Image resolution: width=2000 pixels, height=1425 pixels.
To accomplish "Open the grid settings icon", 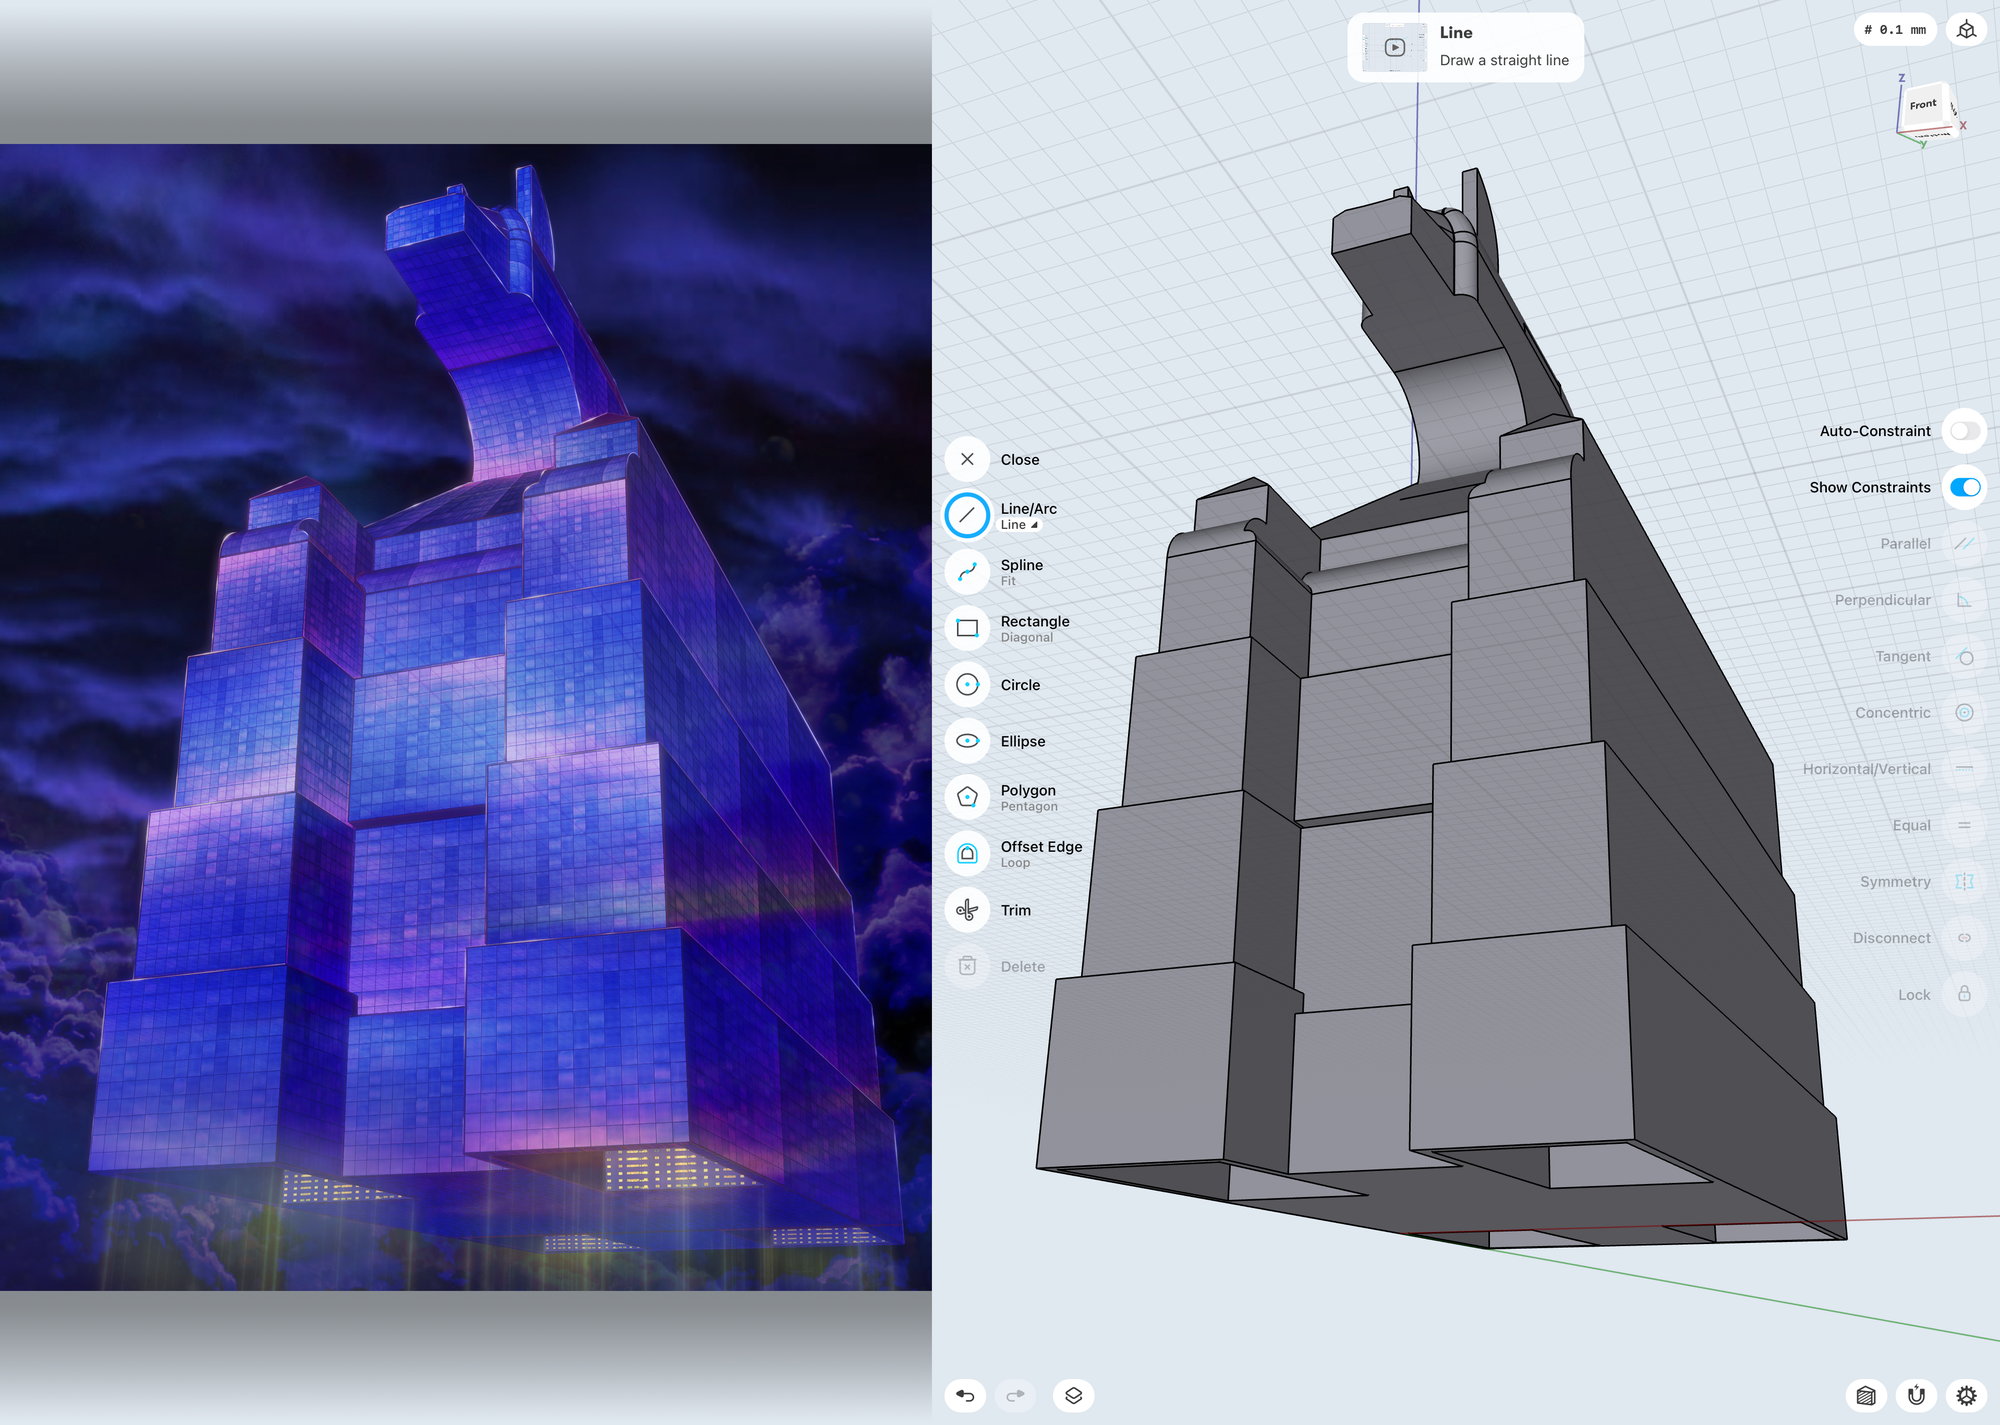I will (x=1866, y=1395).
